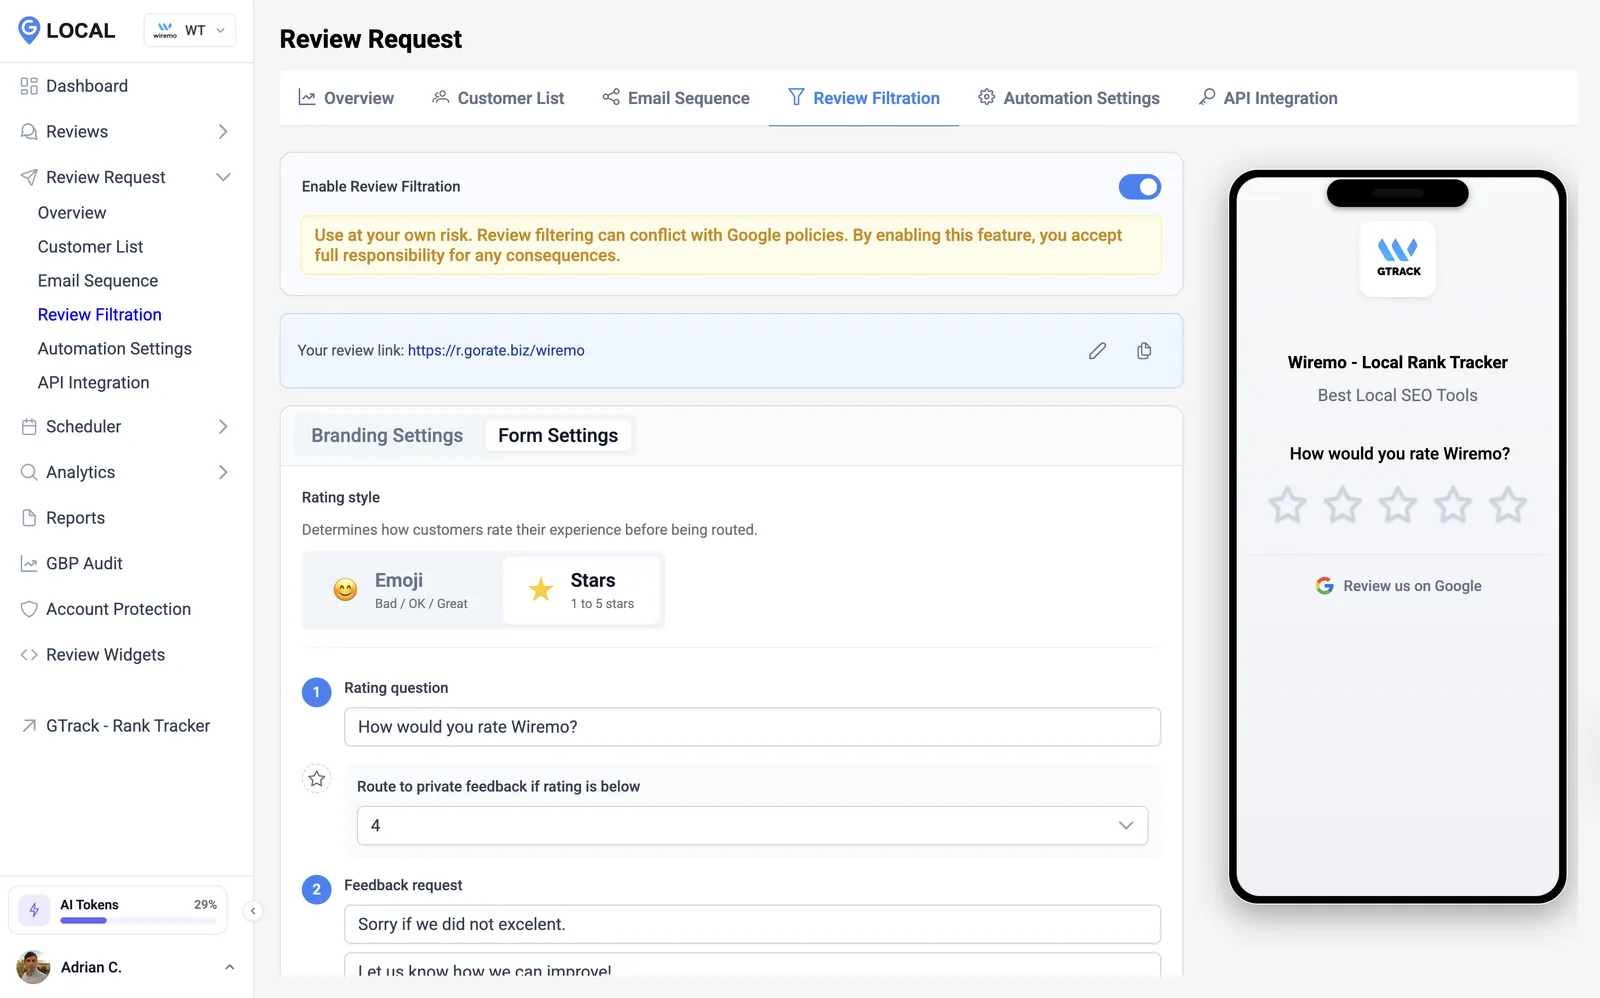Click the GBP Audit chart icon
This screenshot has width=1600, height=998.
pyautogui.click(x=29, y=564)
